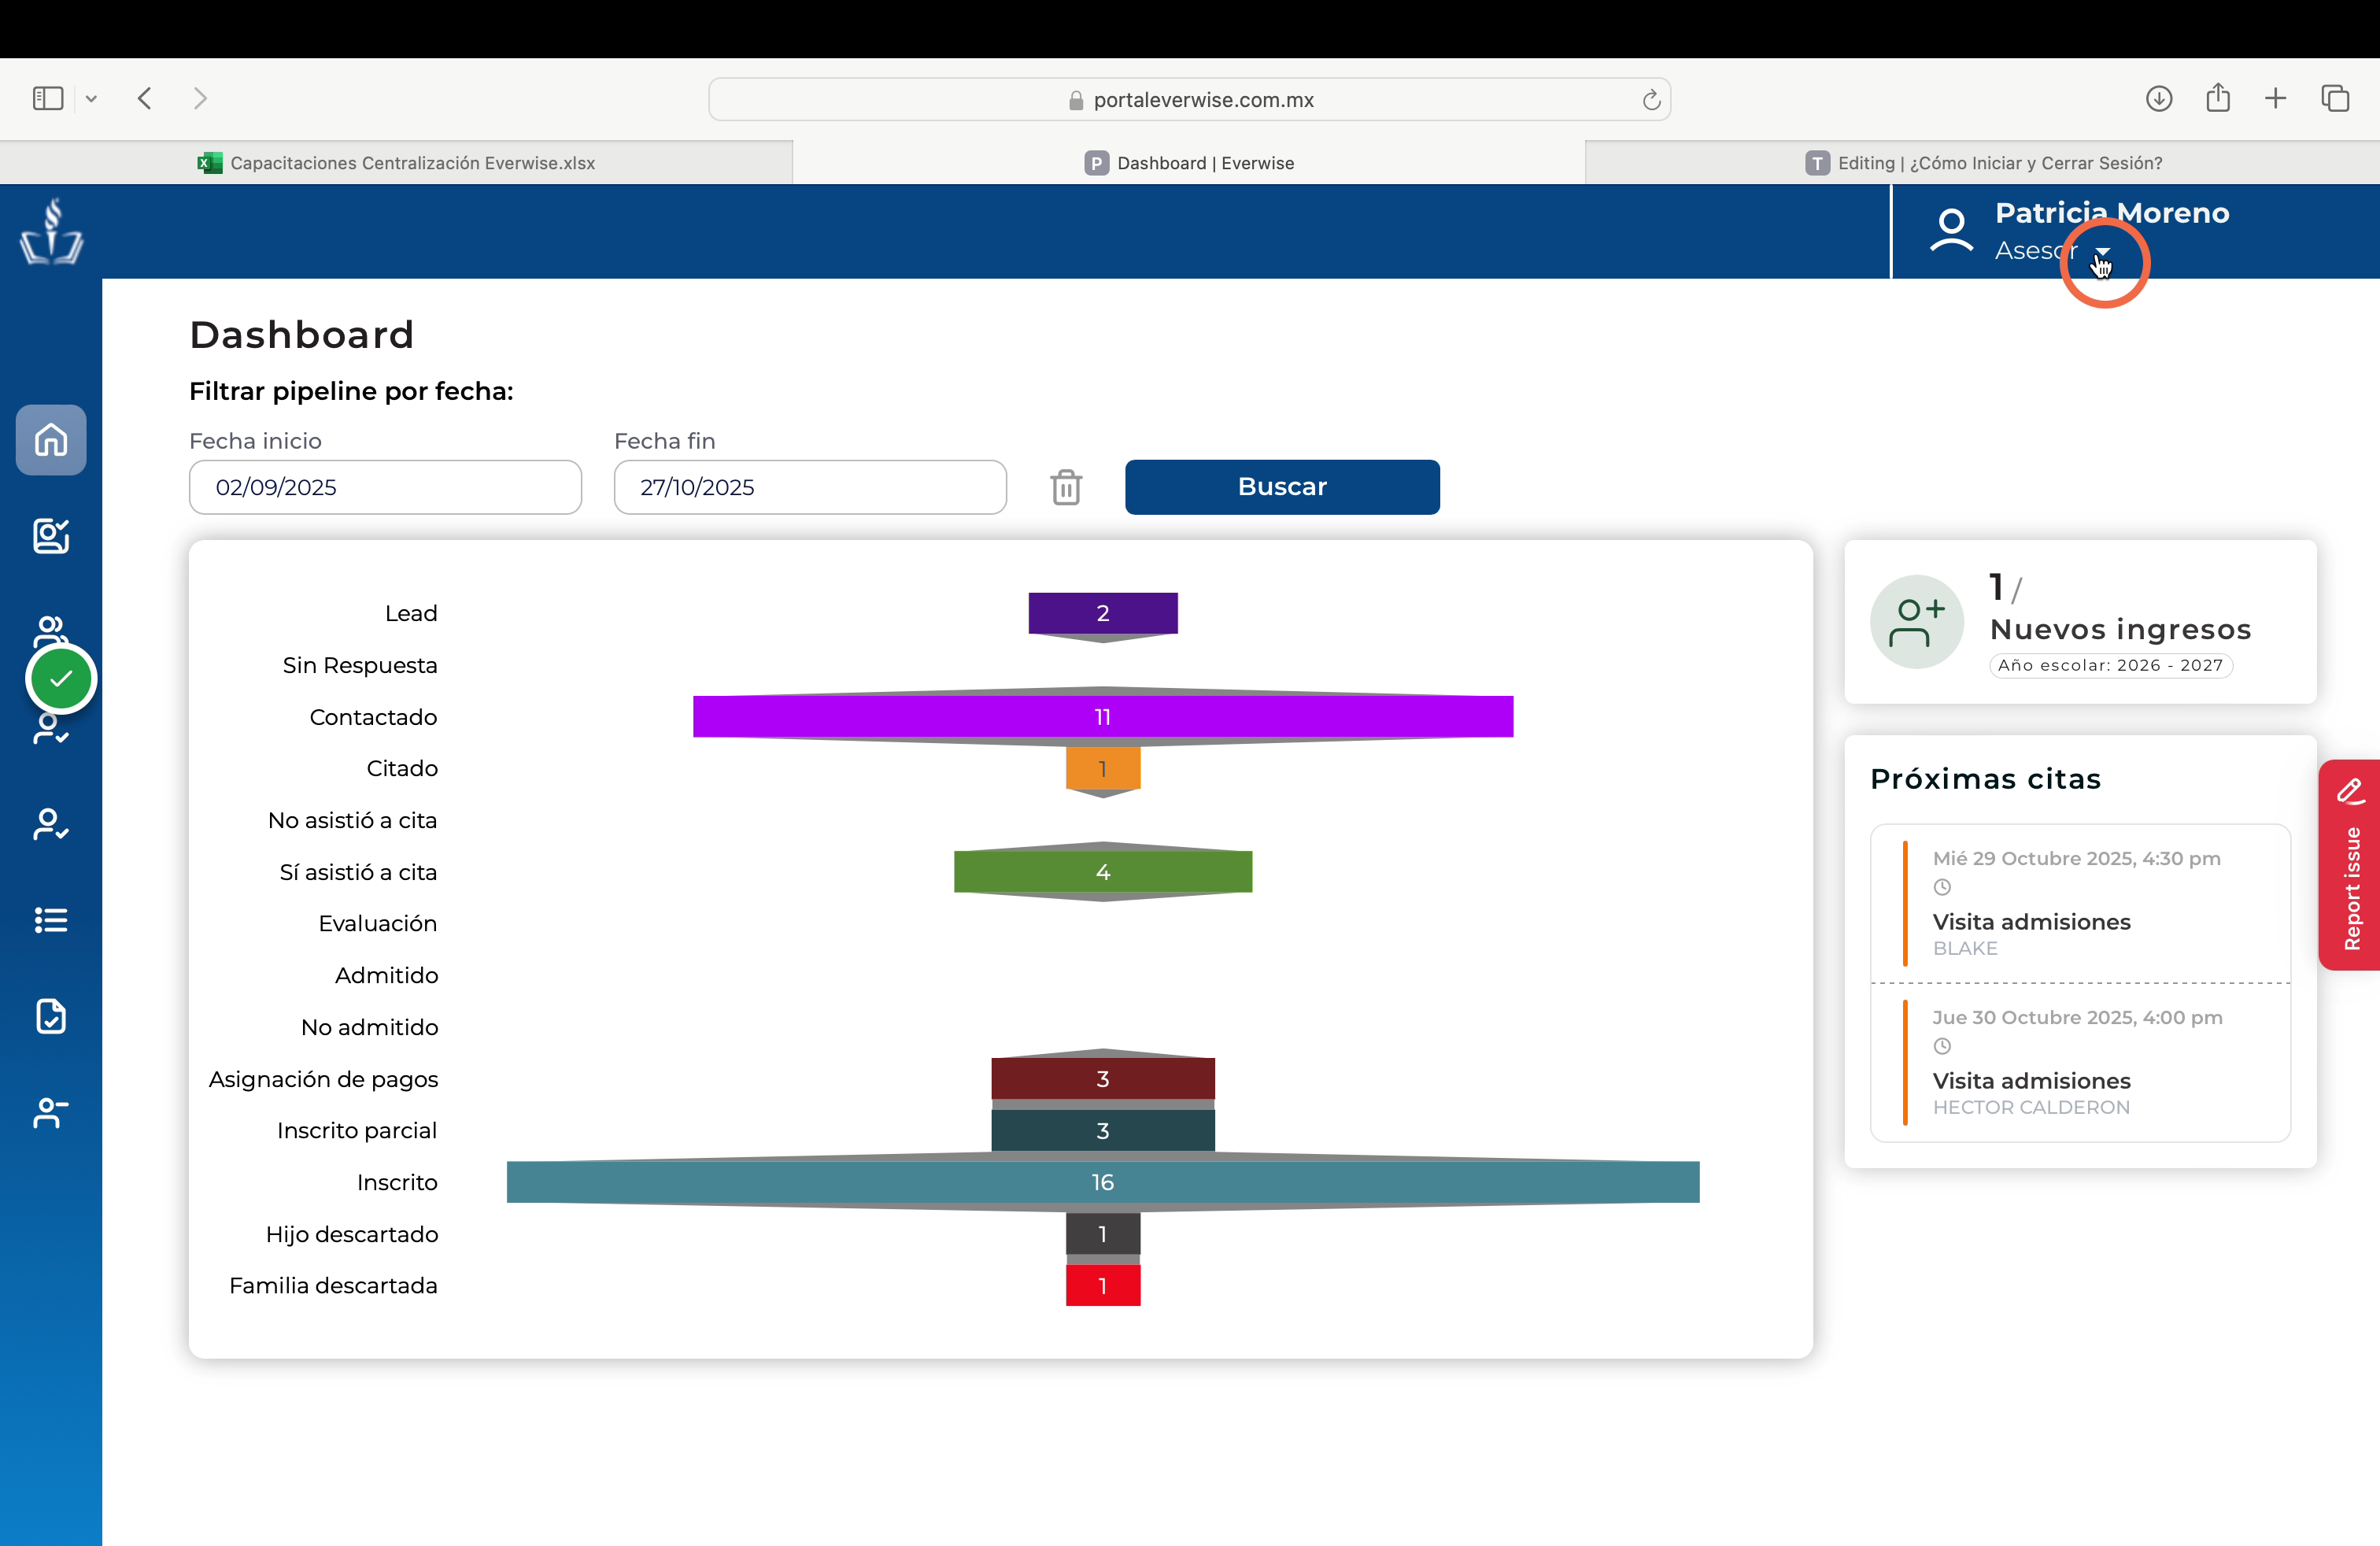
Task: Click the green Sí asistió a cita bar
Action: 1103,872
